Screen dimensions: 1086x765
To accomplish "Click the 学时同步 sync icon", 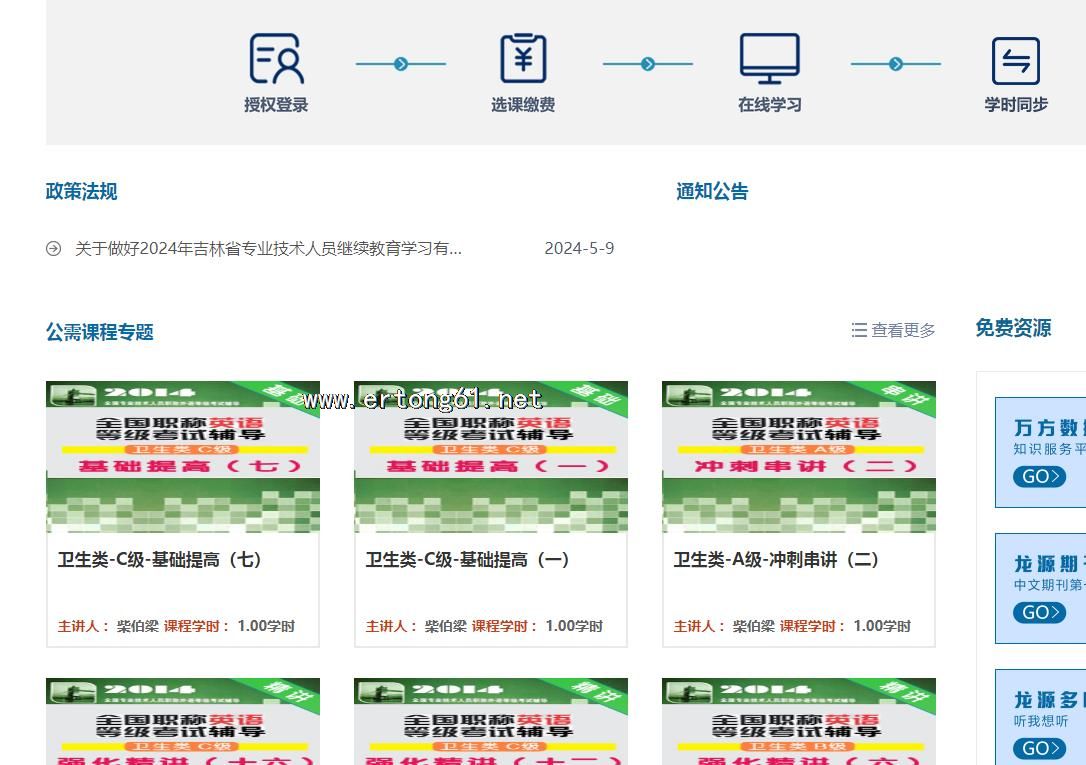I will point(1015,61).
